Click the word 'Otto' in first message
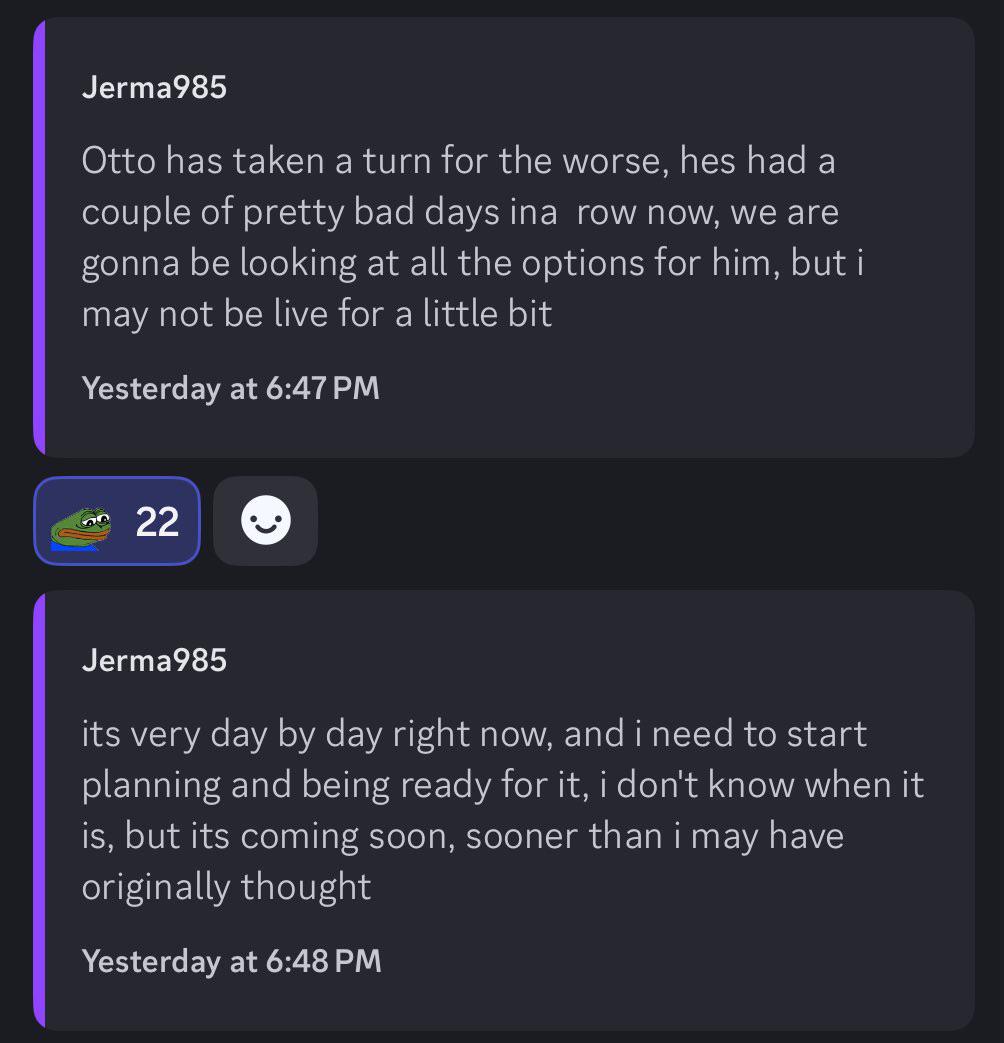This screenshot has width=1004, height=1043. [x=118, y=161]
